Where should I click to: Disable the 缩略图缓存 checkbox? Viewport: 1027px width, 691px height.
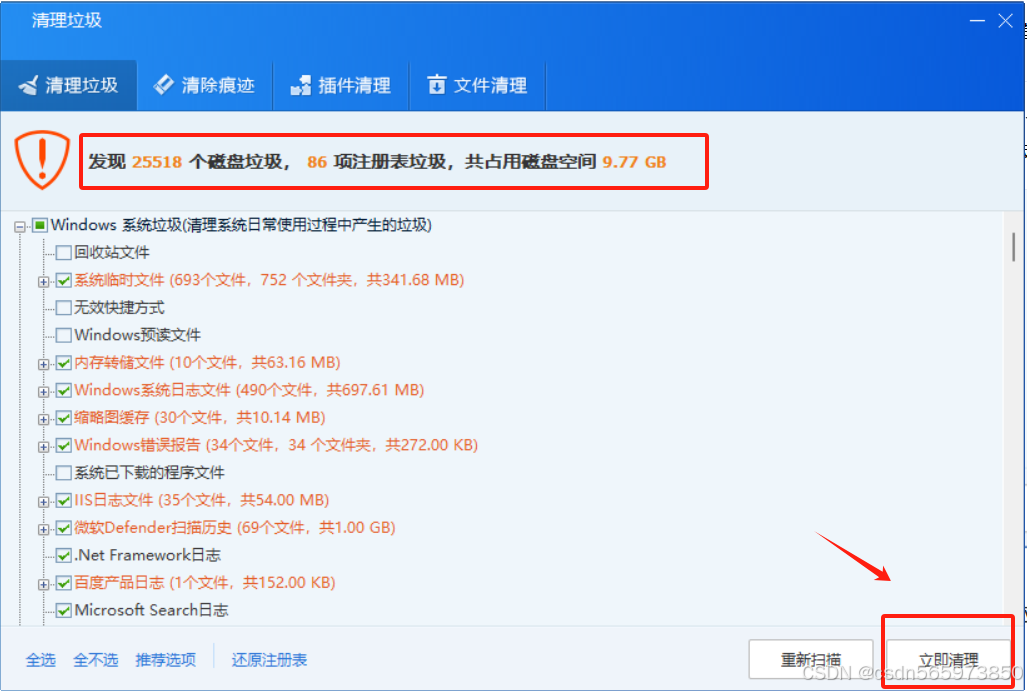64,418
